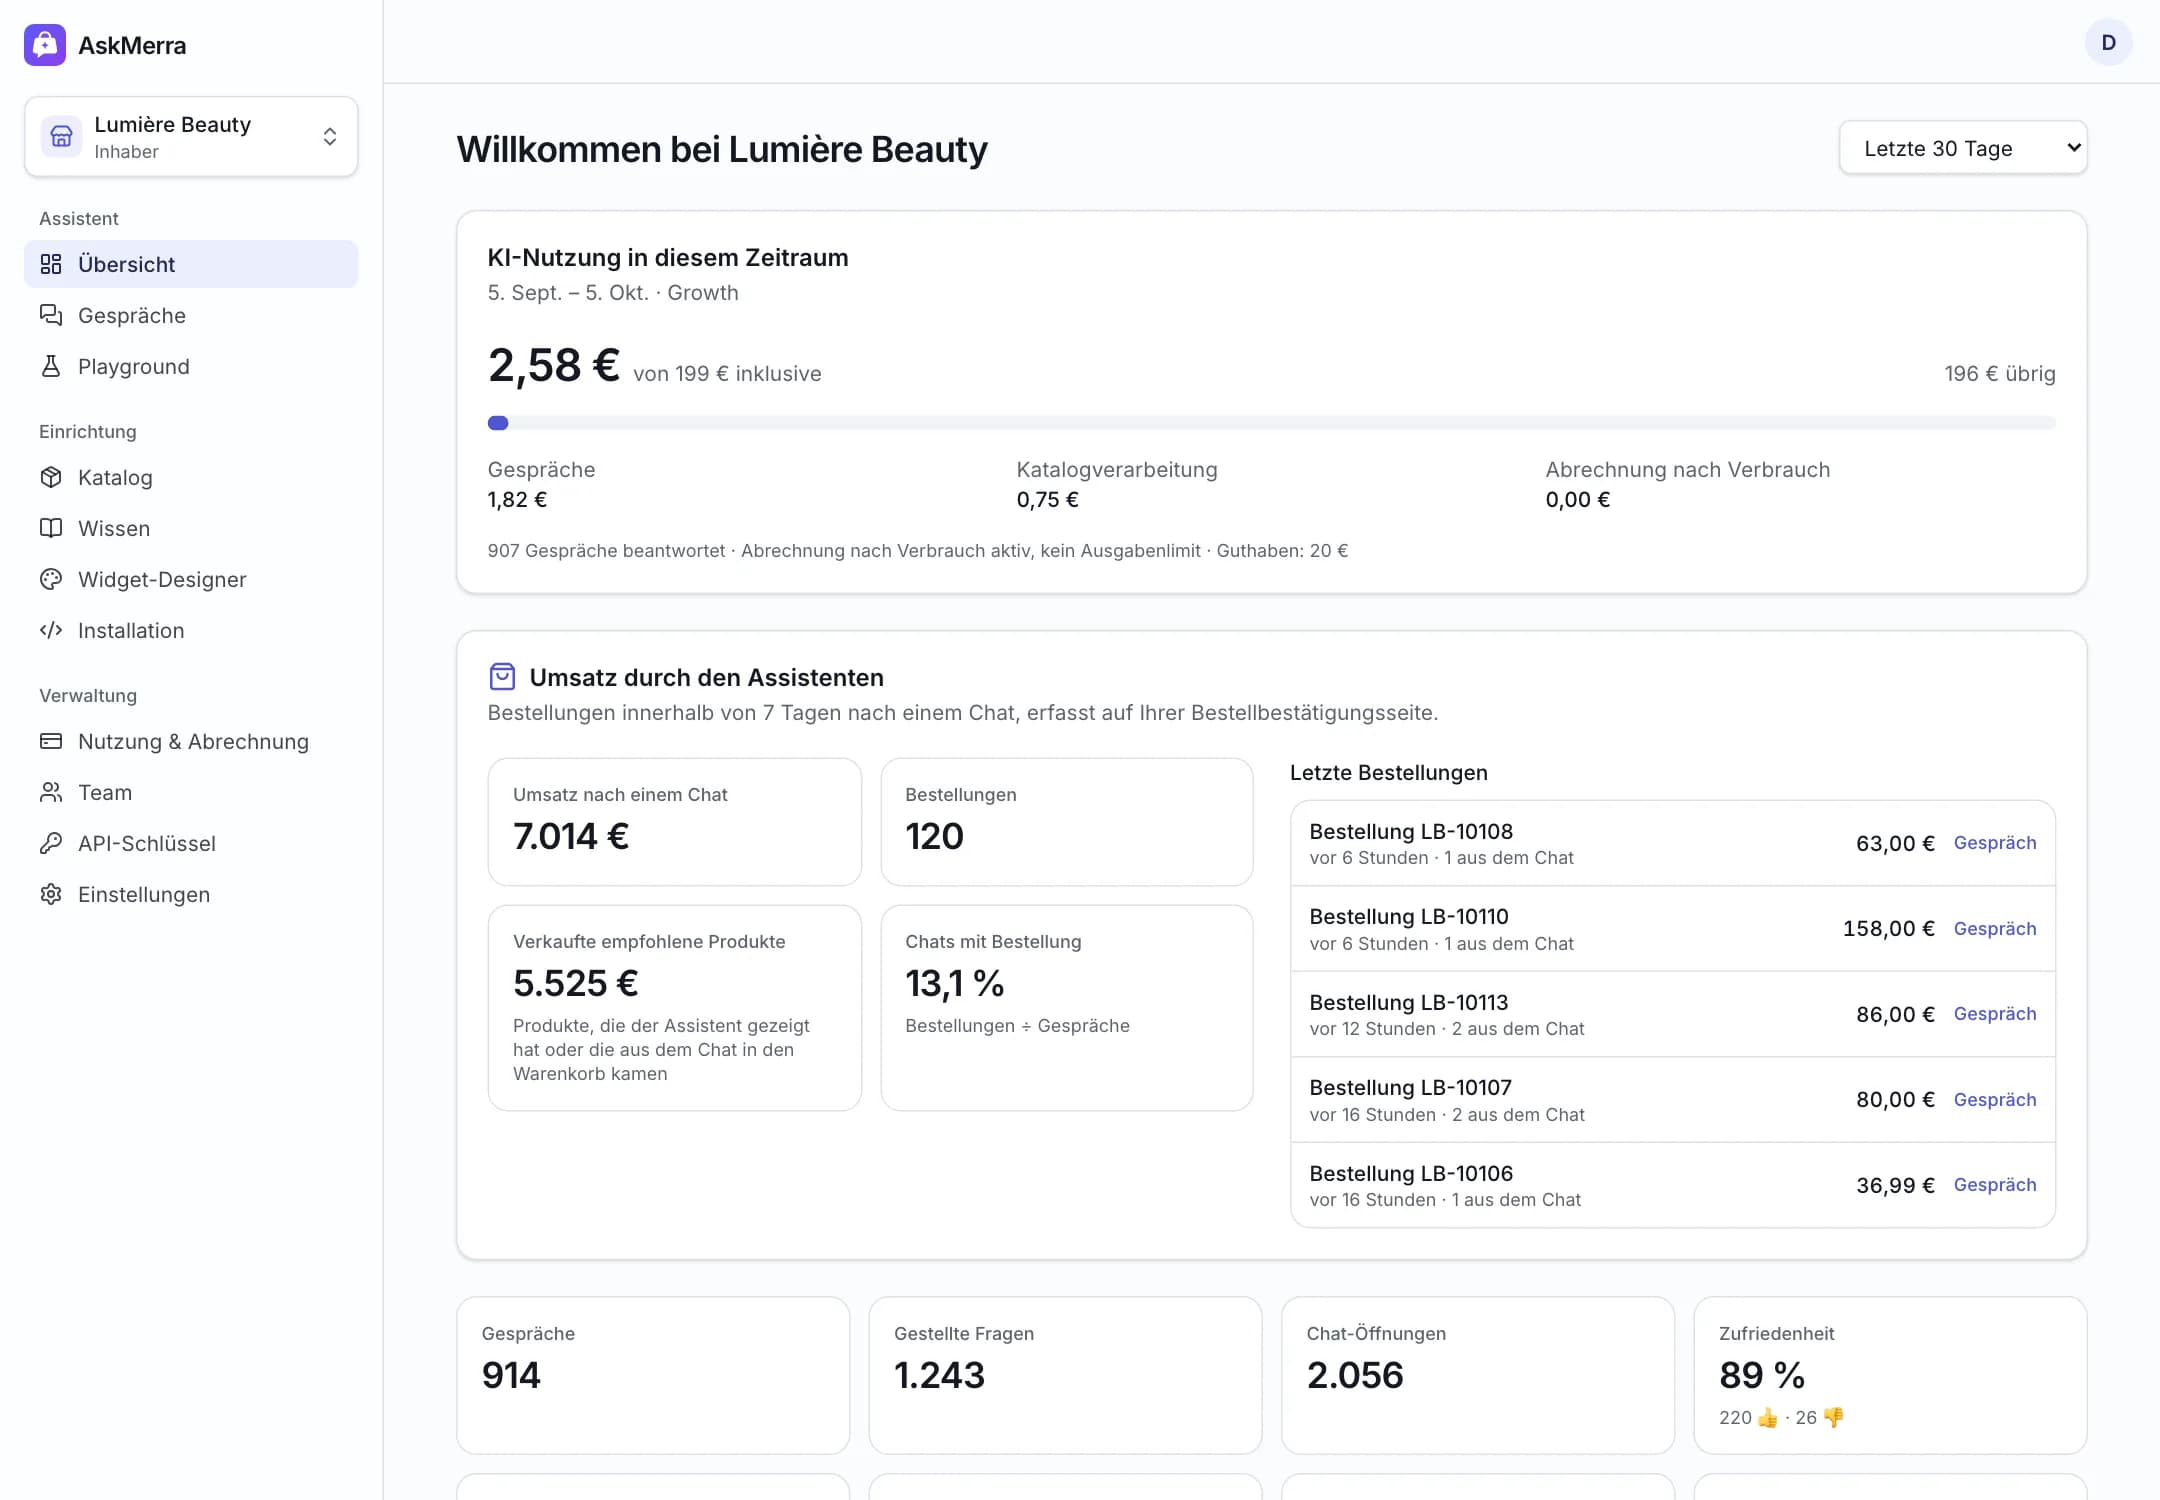
Task: Click the Übersicht grid icon
Action: point(51,264)
